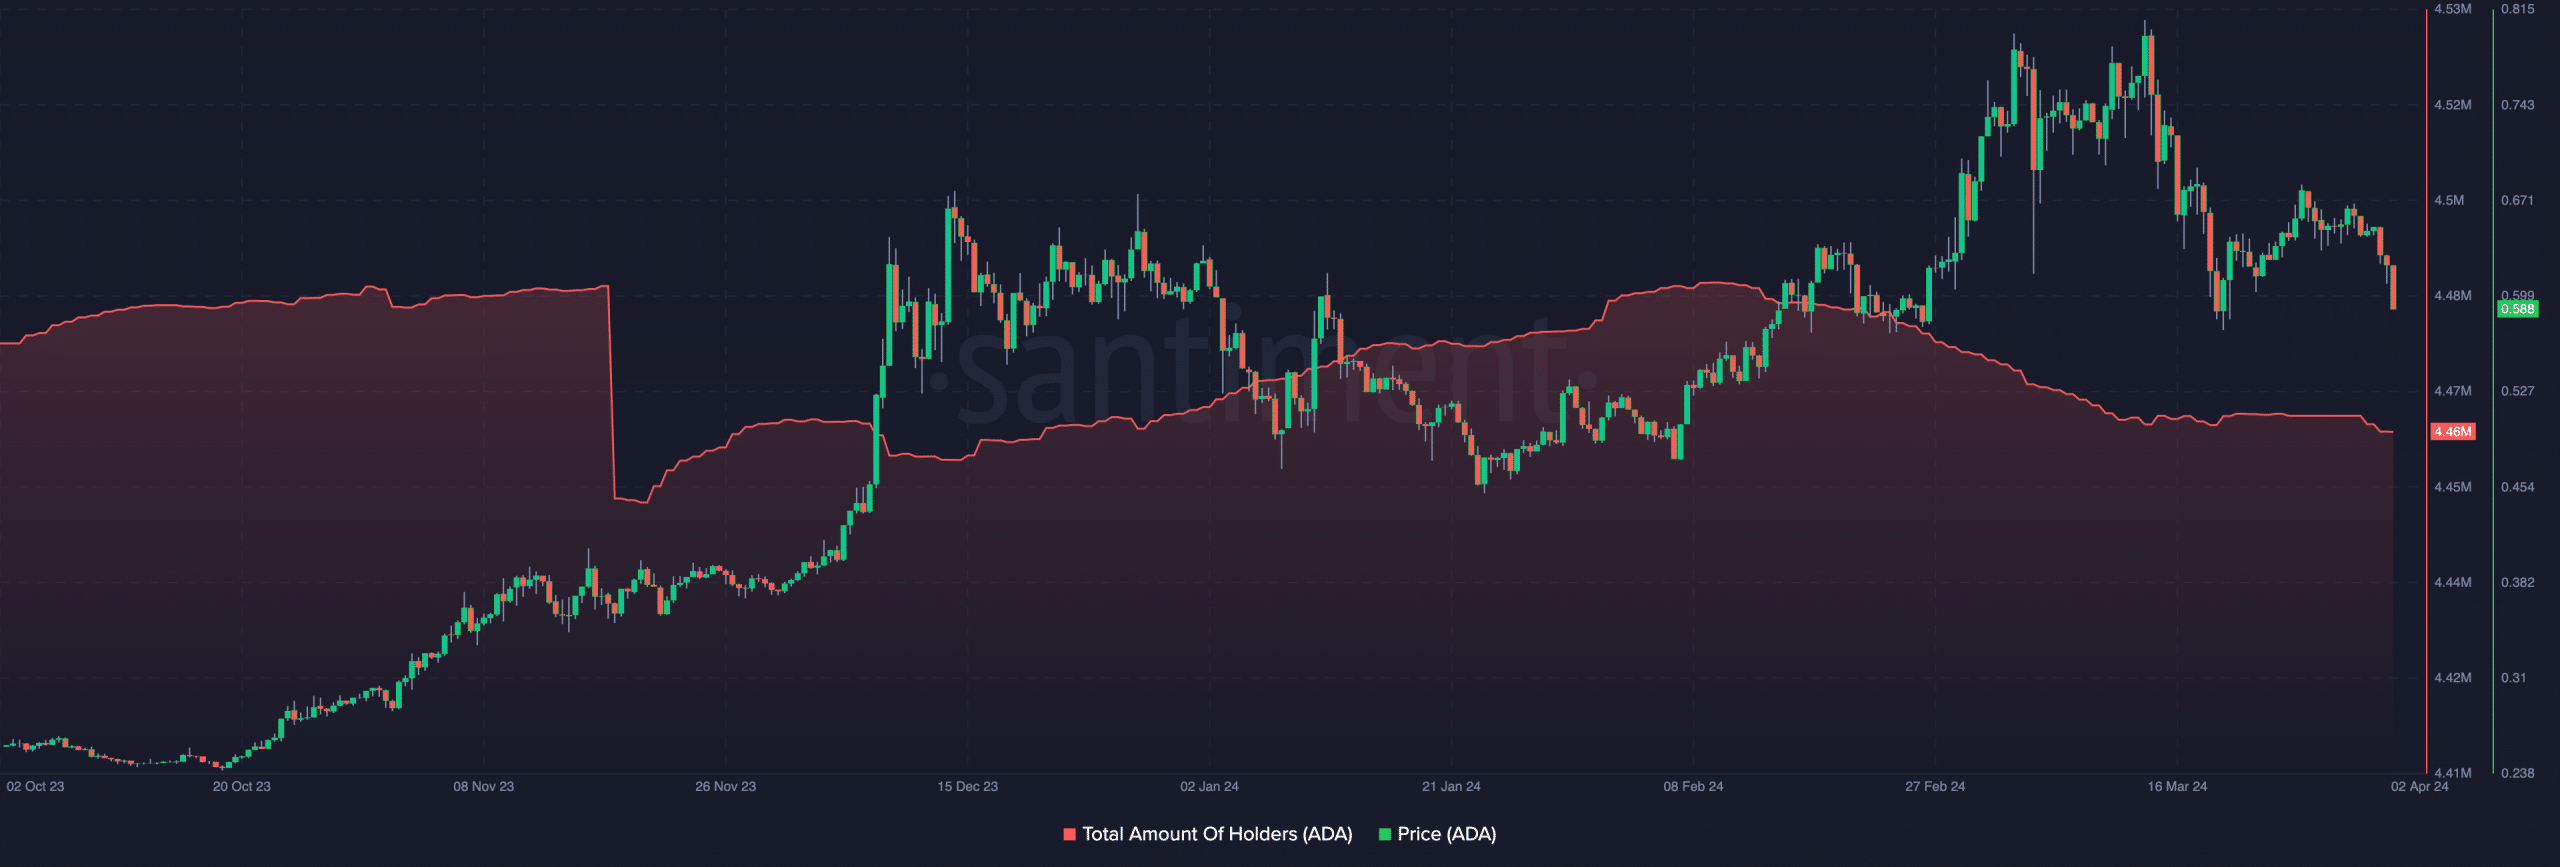This screenshot has height=867, width=2560.
Task: Click the 08 Feb 24 date label
Action: 1693,786
